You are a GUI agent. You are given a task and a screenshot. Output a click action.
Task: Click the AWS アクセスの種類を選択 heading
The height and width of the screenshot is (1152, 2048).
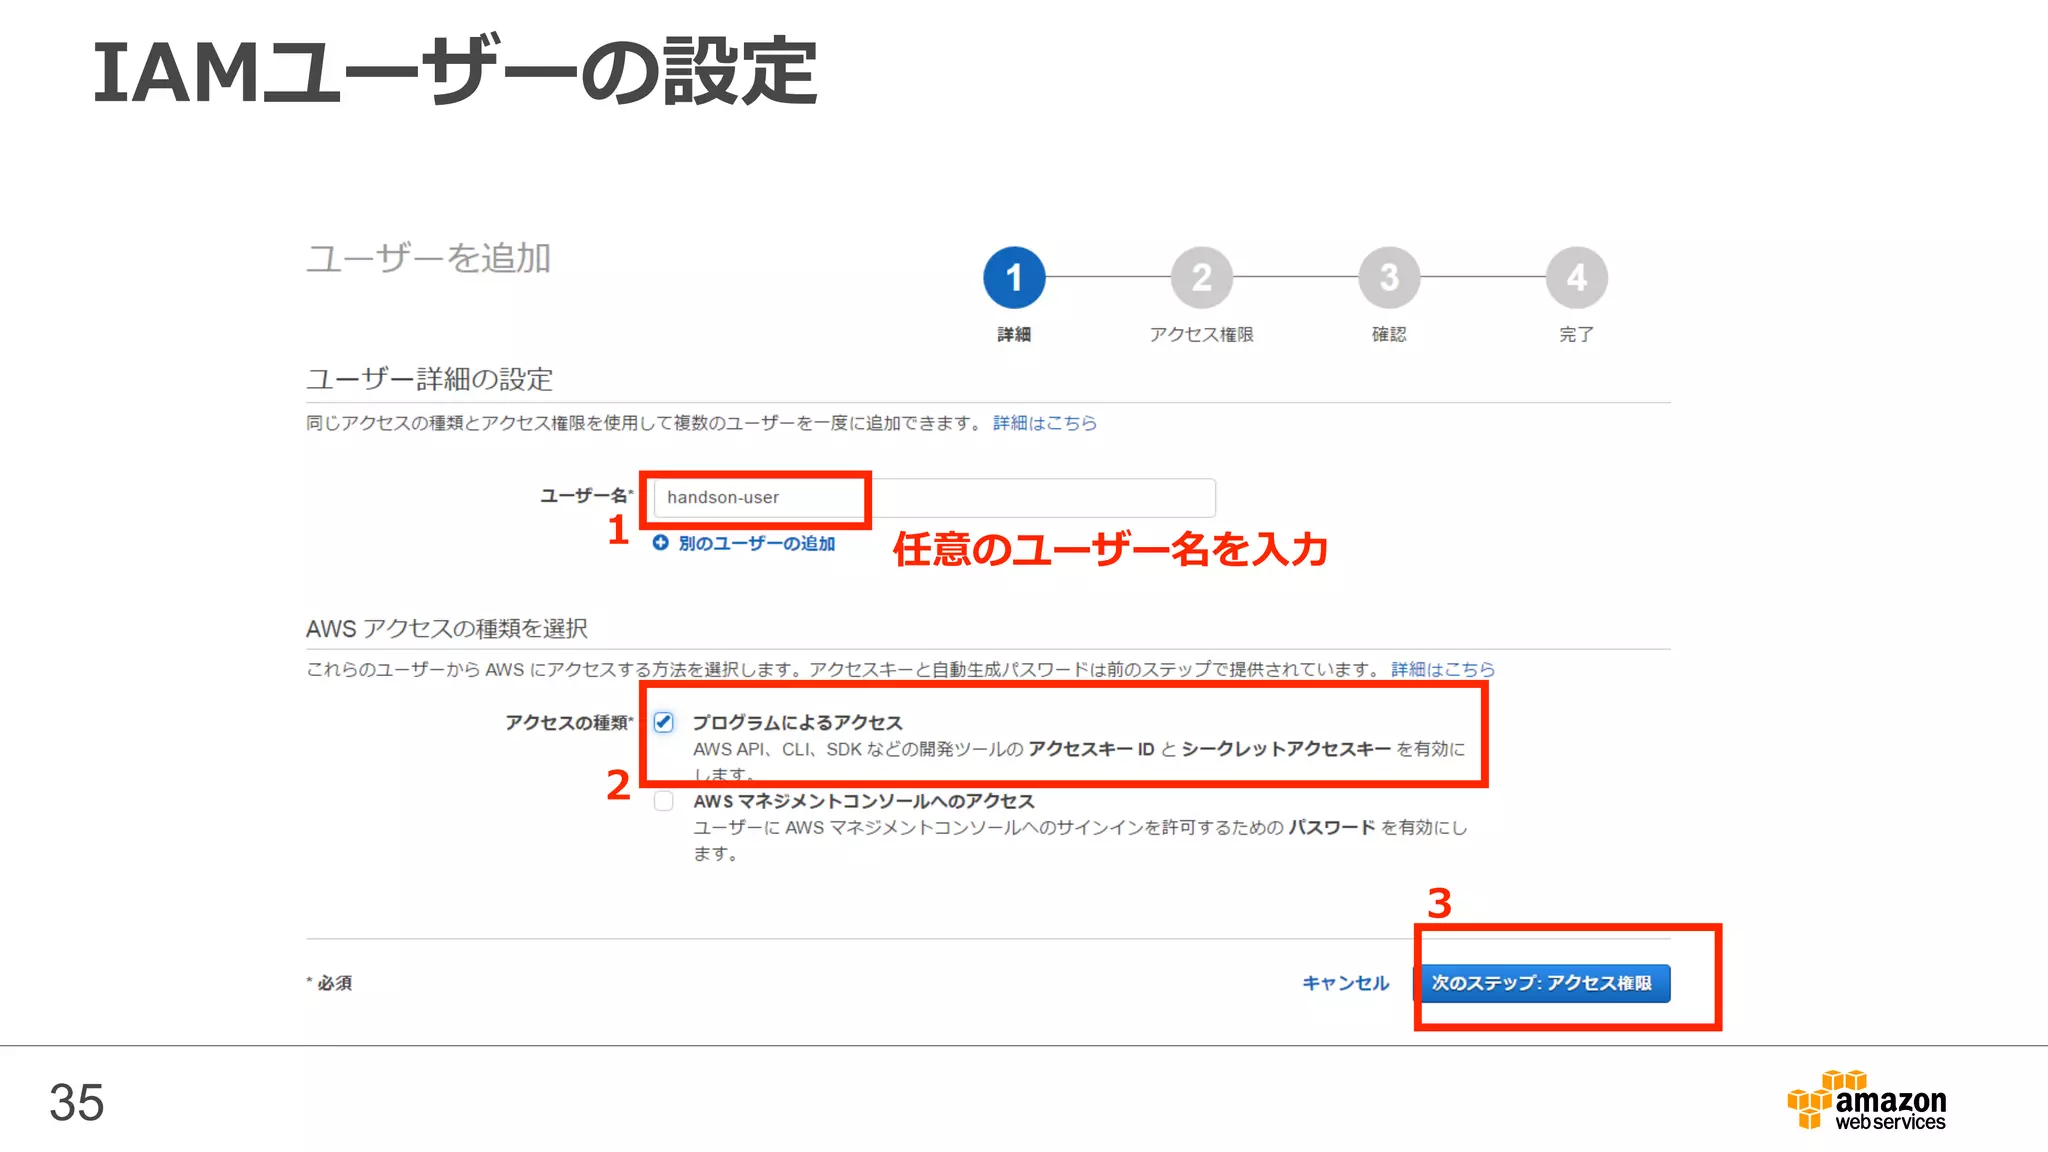click(446, 628)
